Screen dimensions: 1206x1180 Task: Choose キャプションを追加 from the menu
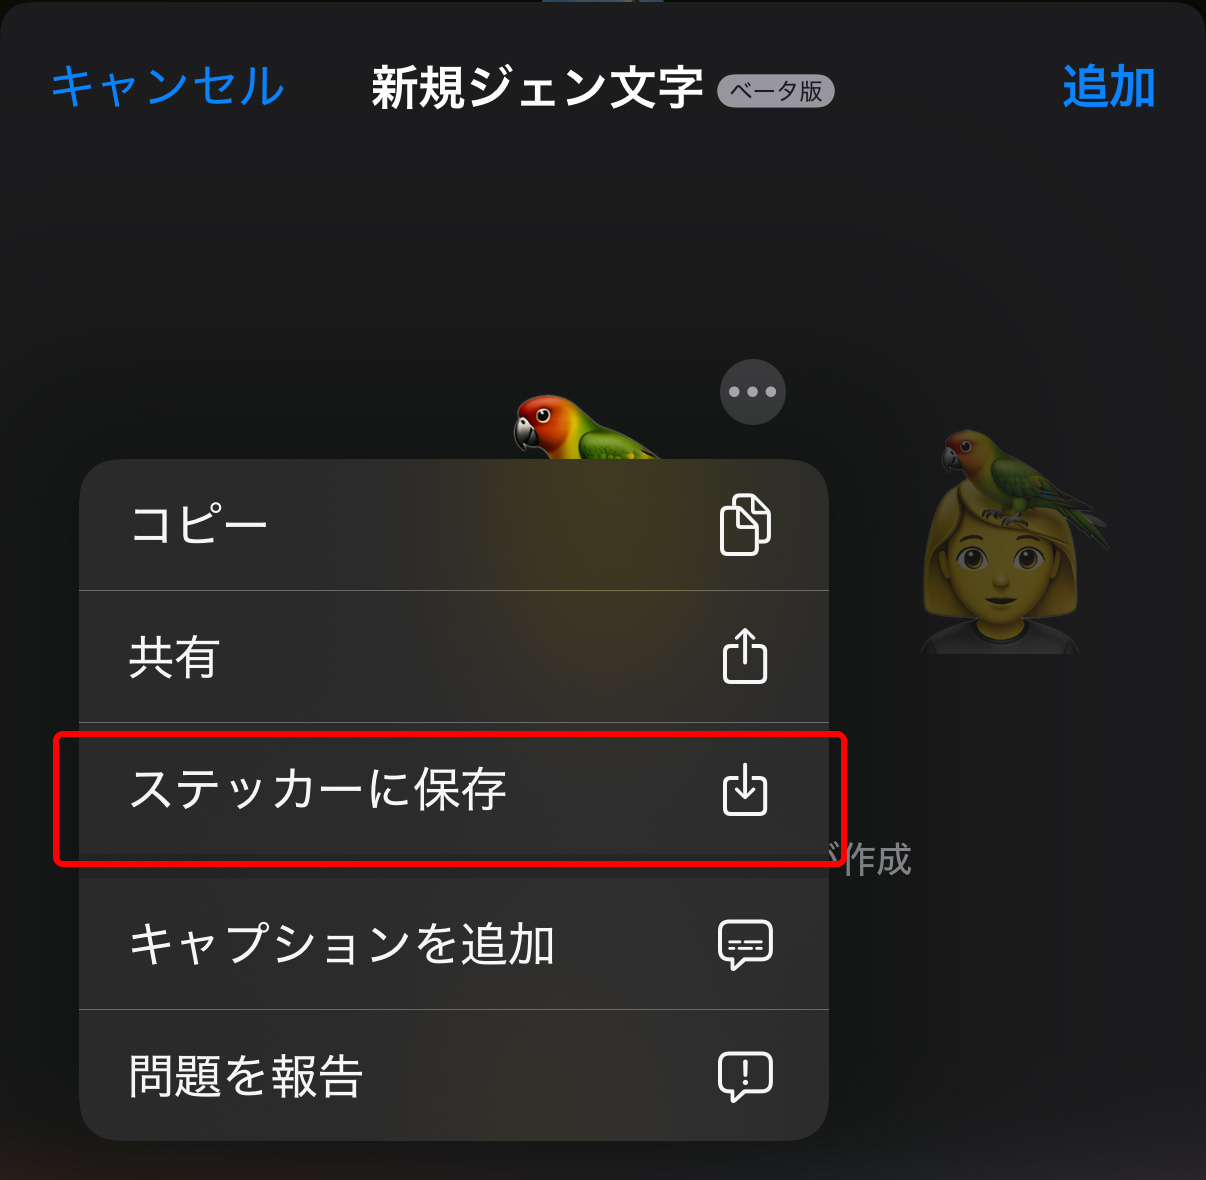454,944
